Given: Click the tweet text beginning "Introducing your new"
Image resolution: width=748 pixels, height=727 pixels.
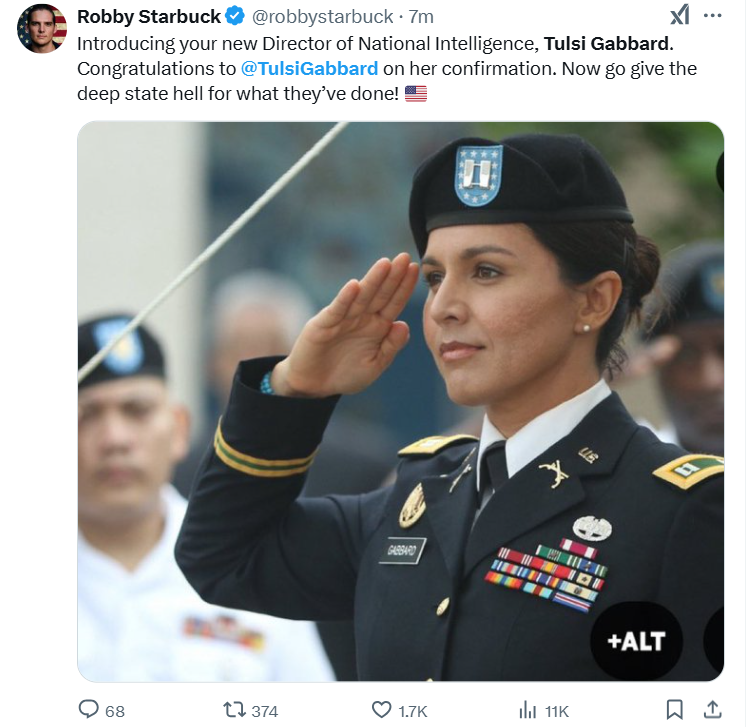Looking at the screenshot, I should [300, 44].
